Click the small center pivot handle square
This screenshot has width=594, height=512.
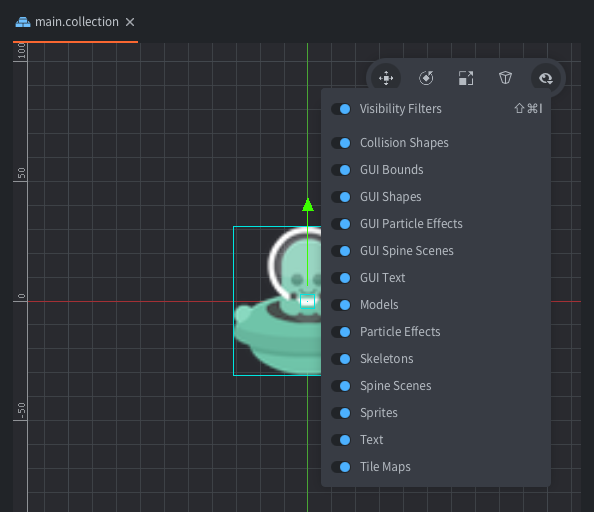click(307, 301)
